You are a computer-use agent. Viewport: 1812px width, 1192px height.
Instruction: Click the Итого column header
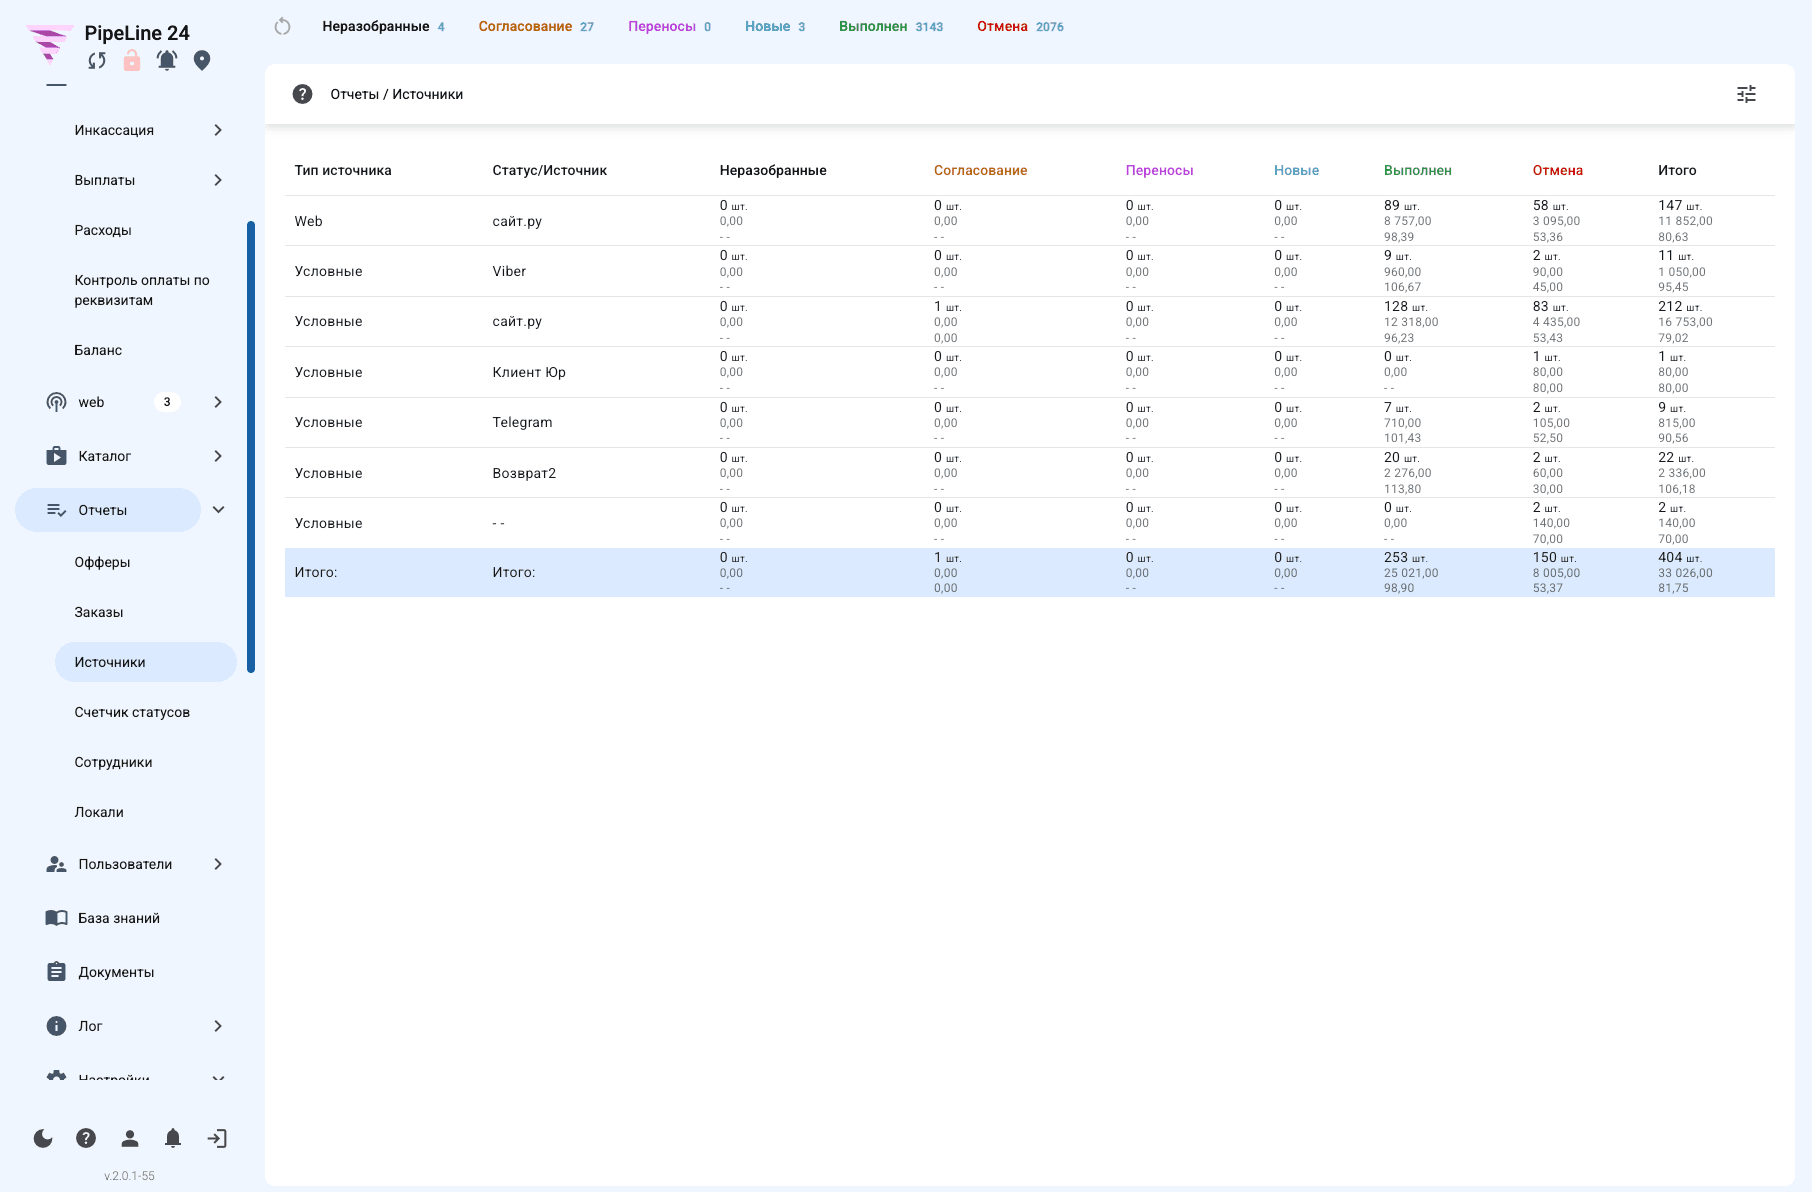1677,170
